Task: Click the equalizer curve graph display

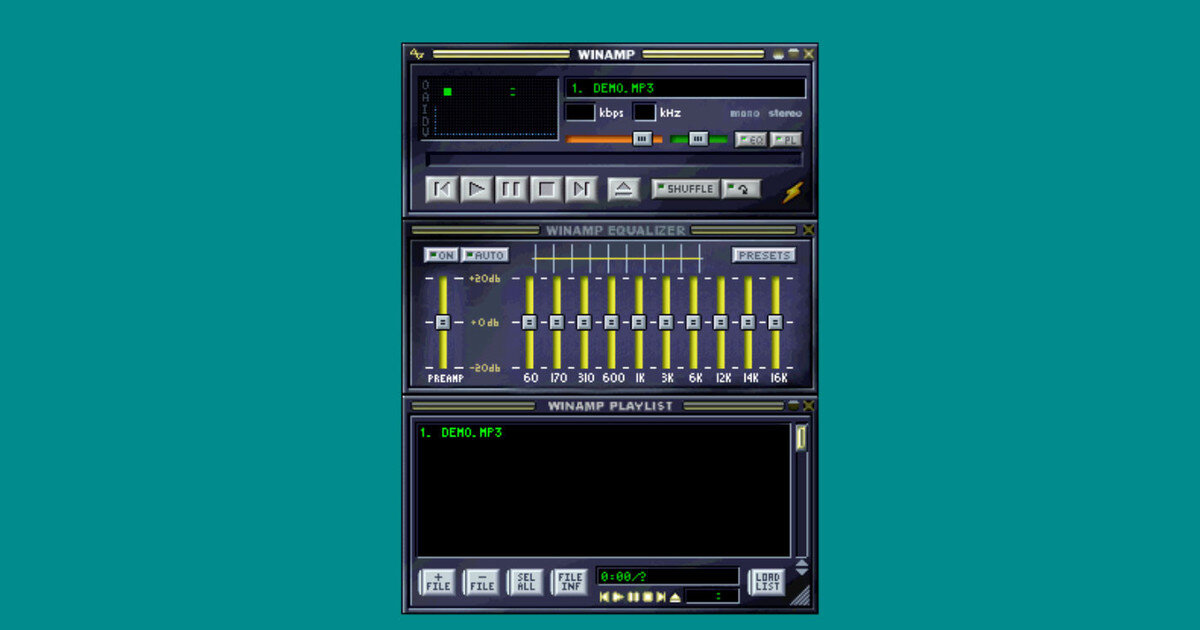Action: [617, 259]
